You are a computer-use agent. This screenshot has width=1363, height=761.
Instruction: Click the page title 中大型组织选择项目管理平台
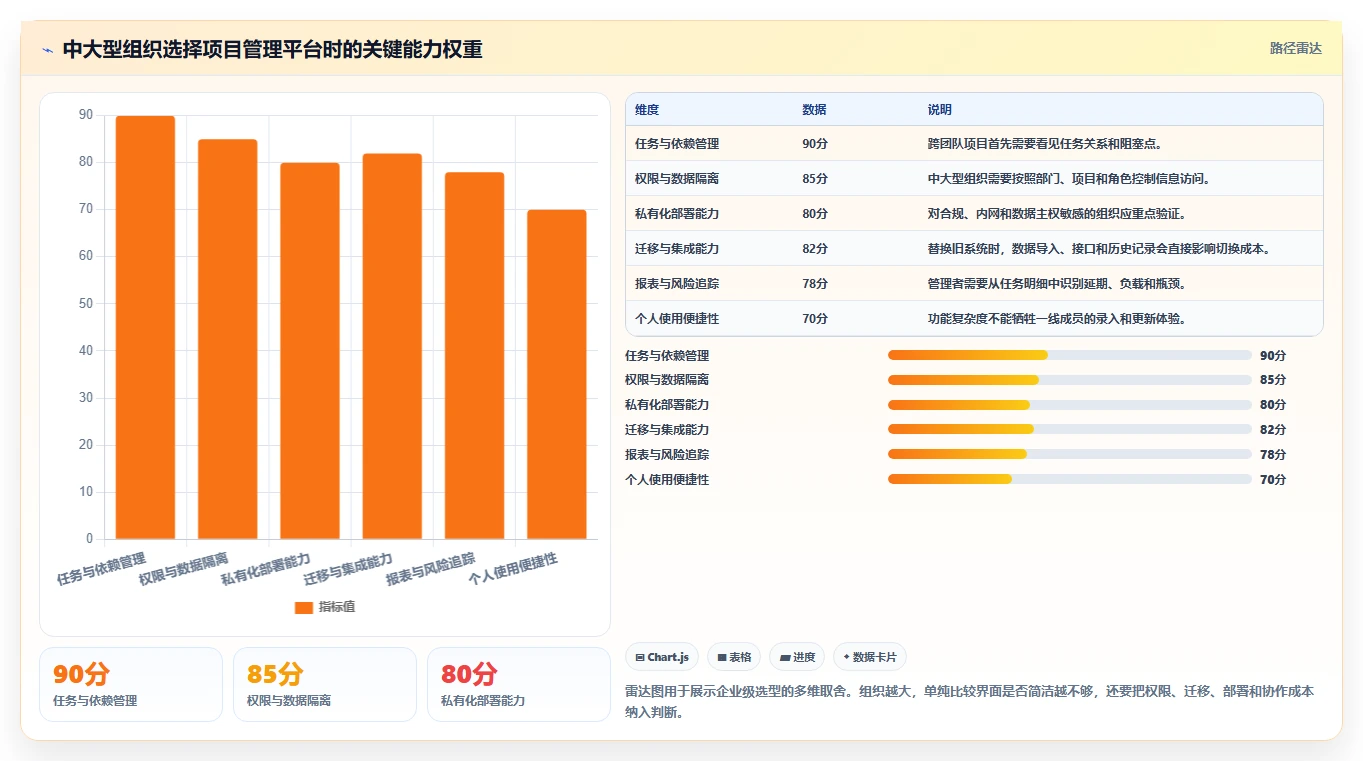tap(272, 50)
